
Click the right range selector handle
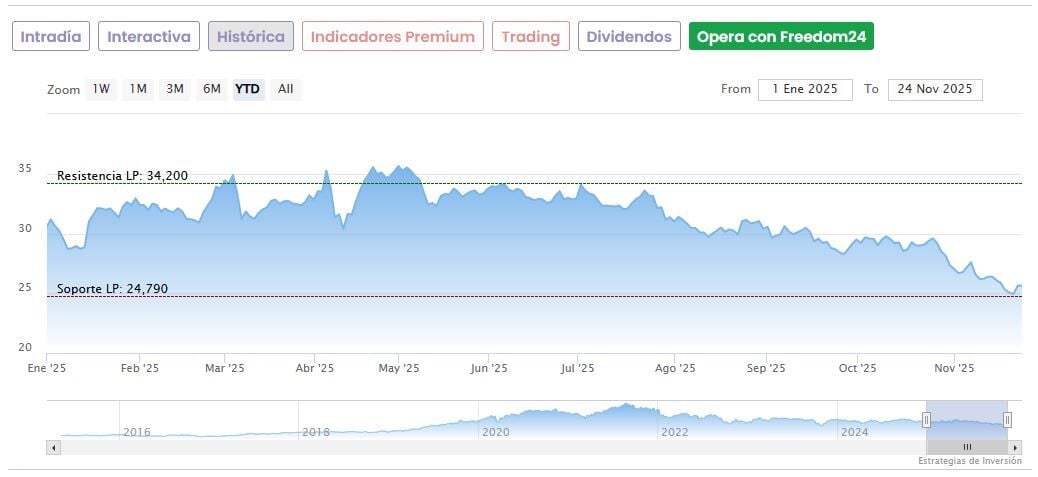tap(1007, 420)
